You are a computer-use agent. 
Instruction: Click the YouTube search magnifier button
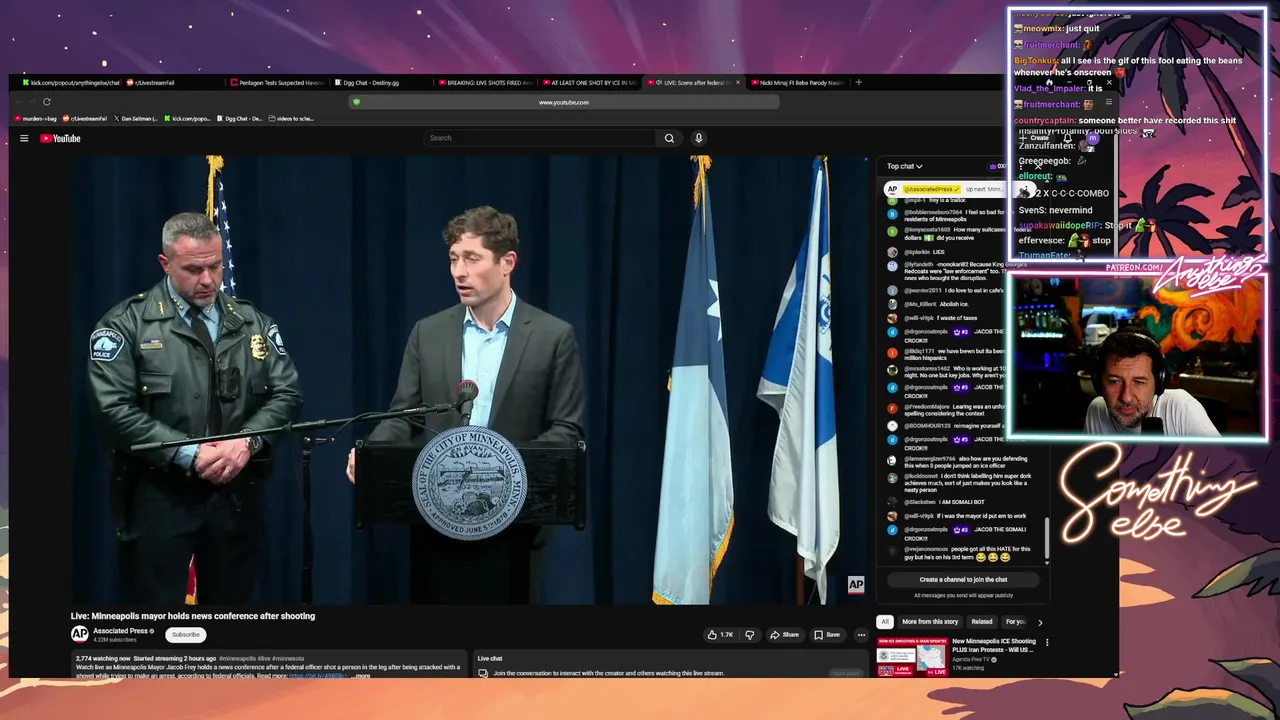click(669, 138)
